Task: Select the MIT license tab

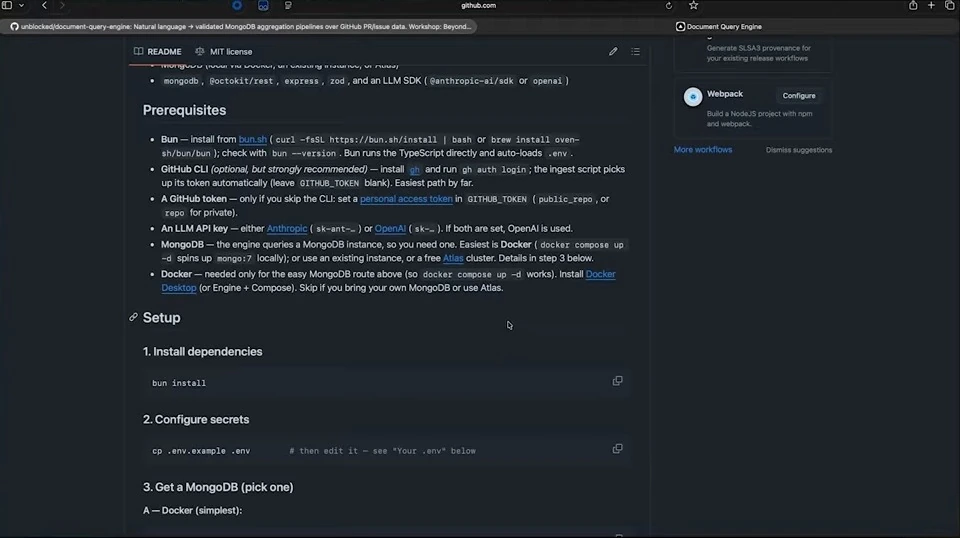Action: click(x=223, y=51)
